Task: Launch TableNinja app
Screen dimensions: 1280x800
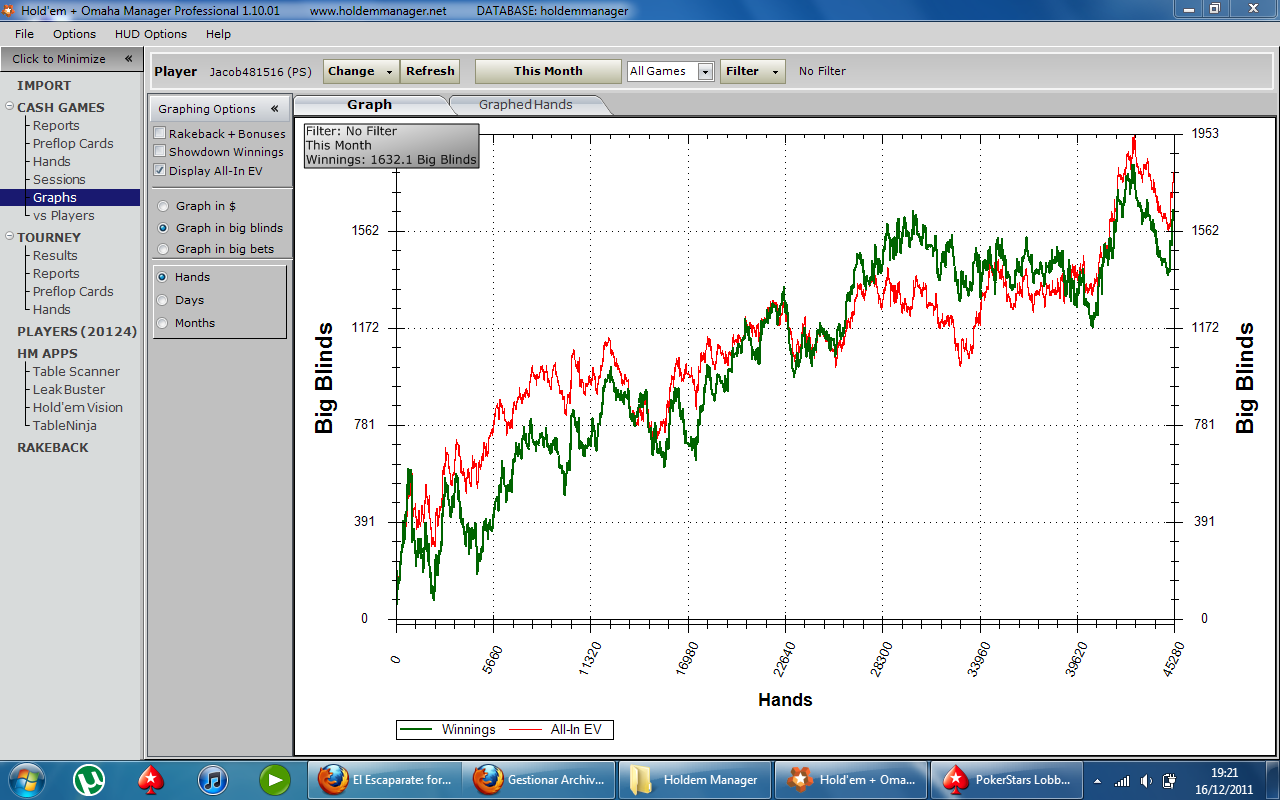Action: click(64, 425)
